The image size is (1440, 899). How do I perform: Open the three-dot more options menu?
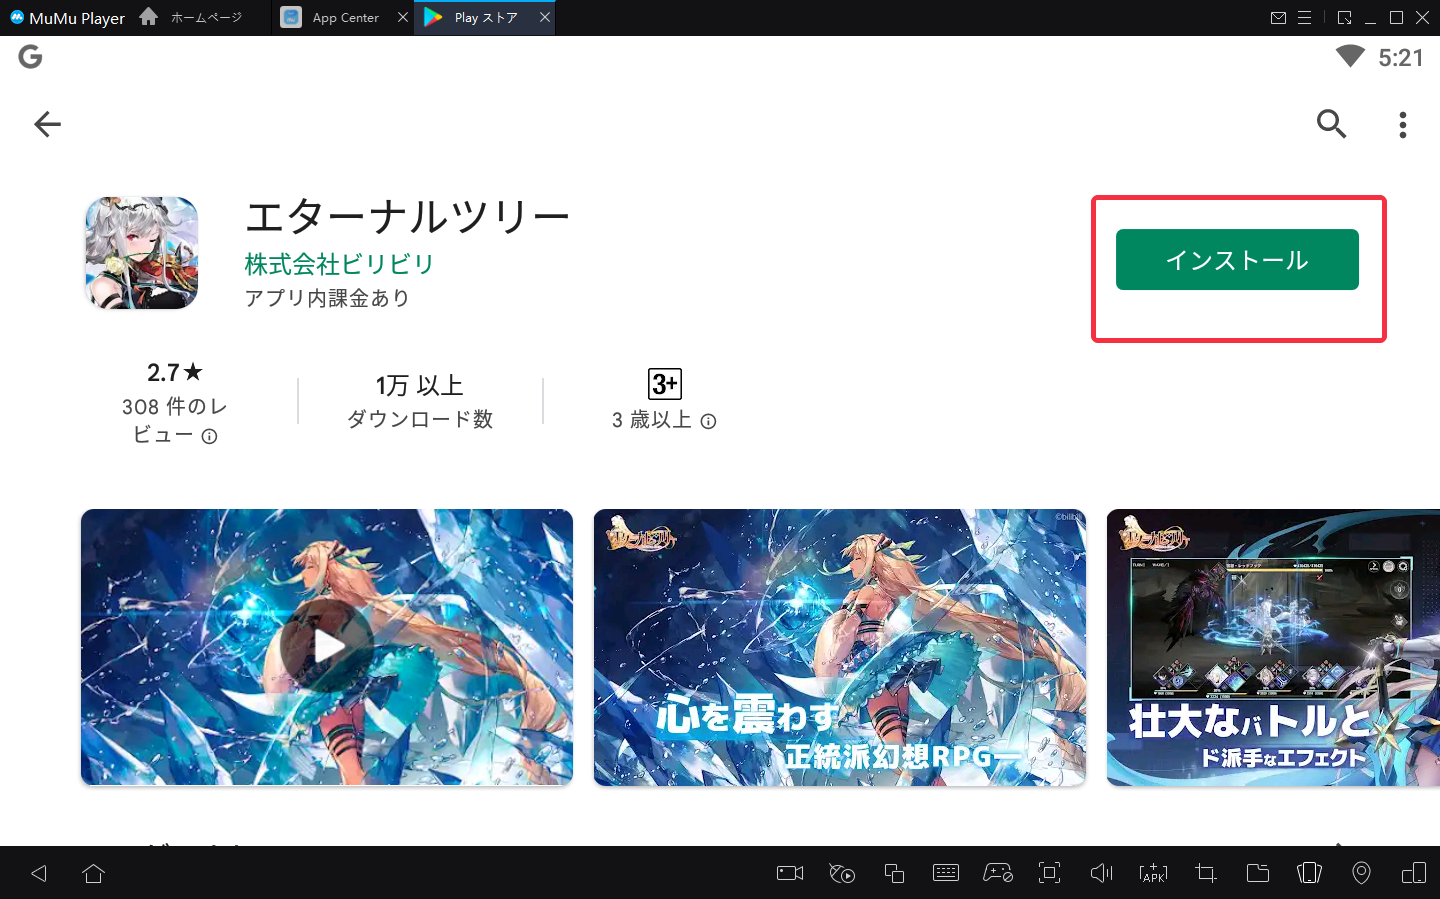[x=1403, y=124]
